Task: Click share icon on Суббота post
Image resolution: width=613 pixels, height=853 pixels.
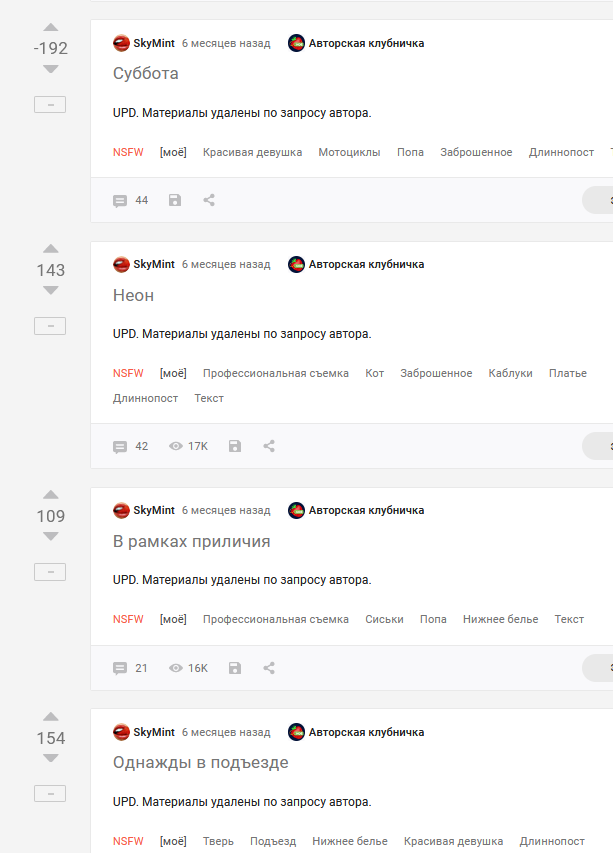Action: click(x=209, y=200)
